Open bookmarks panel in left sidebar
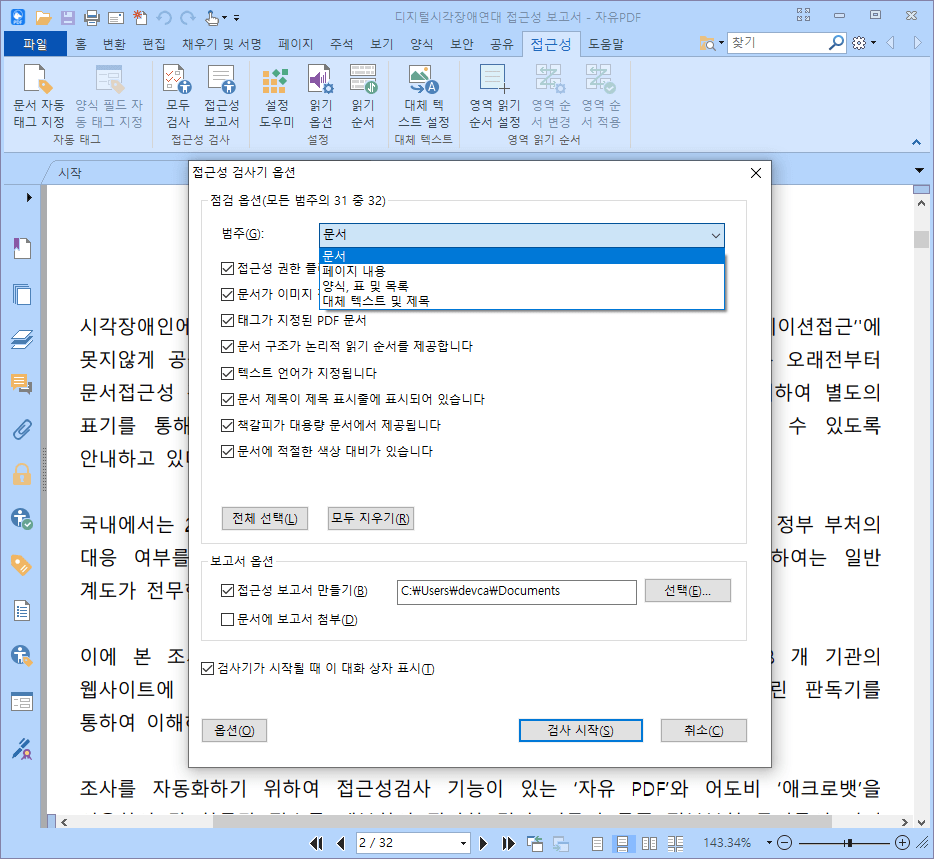Screen dimensions: 934x860 [x=22, y=248]
